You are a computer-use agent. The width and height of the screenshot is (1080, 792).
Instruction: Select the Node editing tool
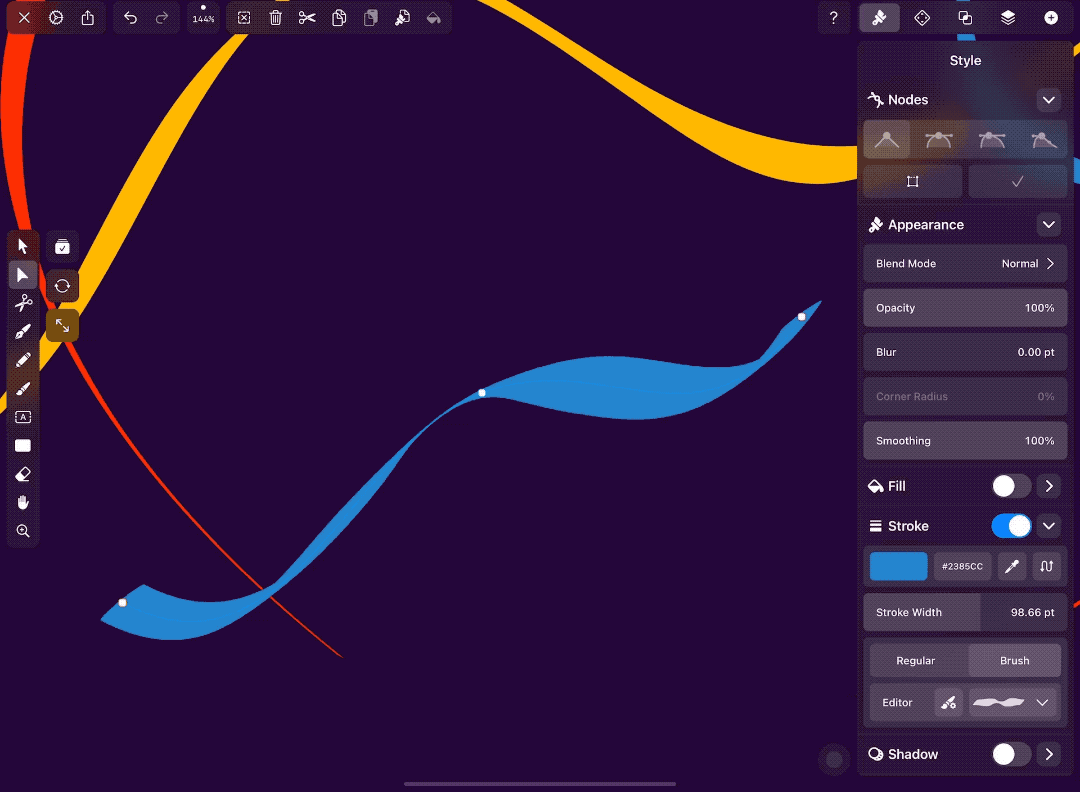22,275
